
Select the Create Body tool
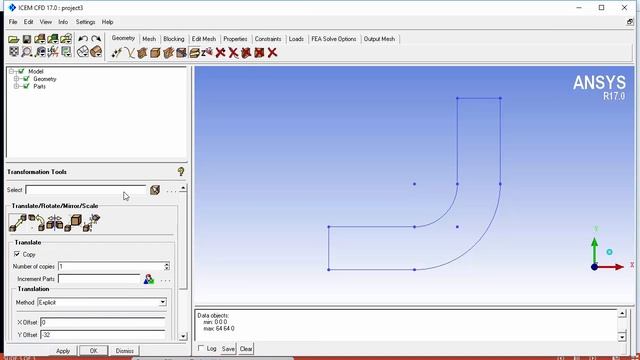[155, 53]
